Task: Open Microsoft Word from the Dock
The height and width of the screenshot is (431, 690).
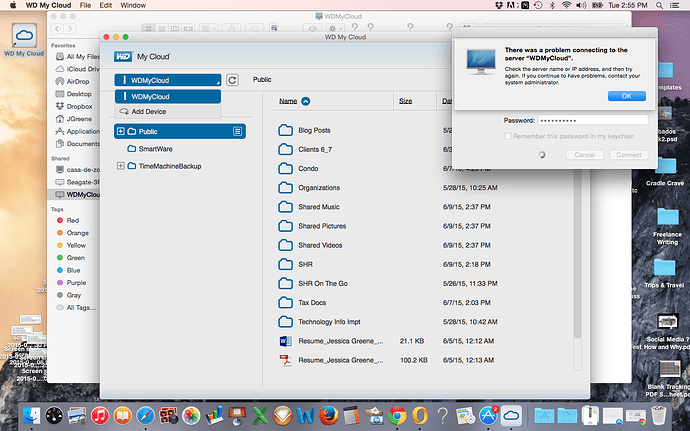Action: click(305, 416)
